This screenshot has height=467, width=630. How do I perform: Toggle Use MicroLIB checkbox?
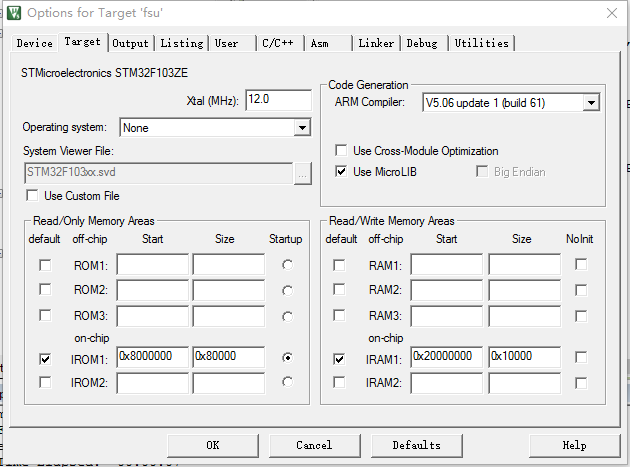pos(341,172)
